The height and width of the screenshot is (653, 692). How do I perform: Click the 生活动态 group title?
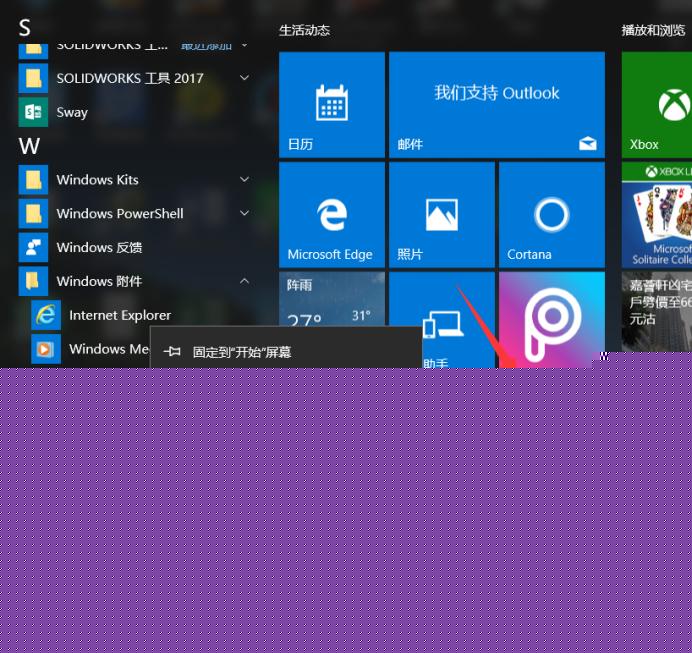[305, 30]
